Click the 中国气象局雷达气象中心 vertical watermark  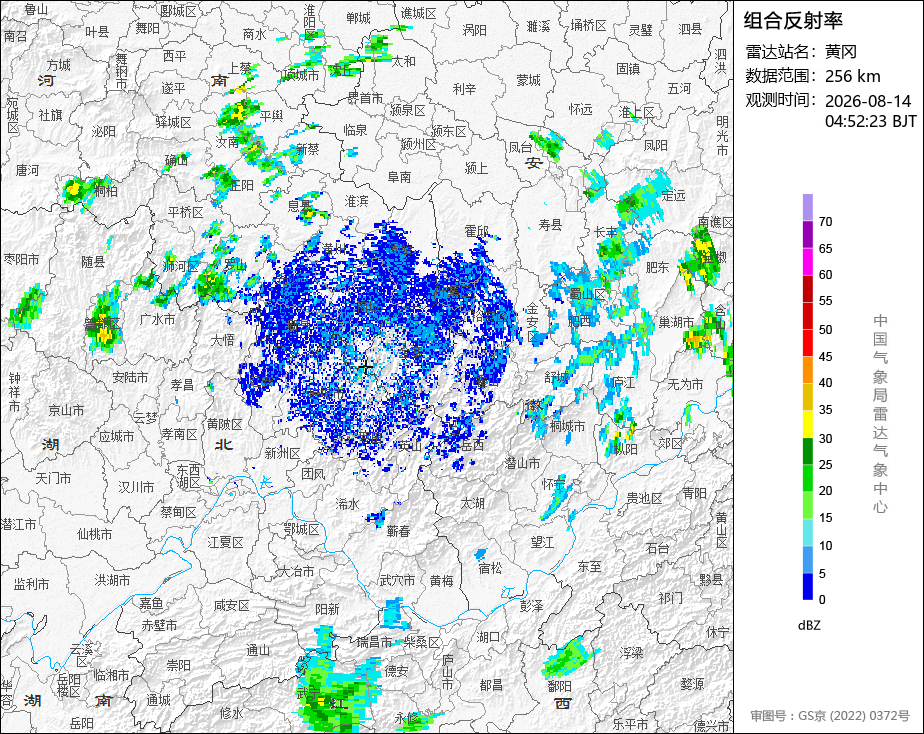(x=880, y=414)
